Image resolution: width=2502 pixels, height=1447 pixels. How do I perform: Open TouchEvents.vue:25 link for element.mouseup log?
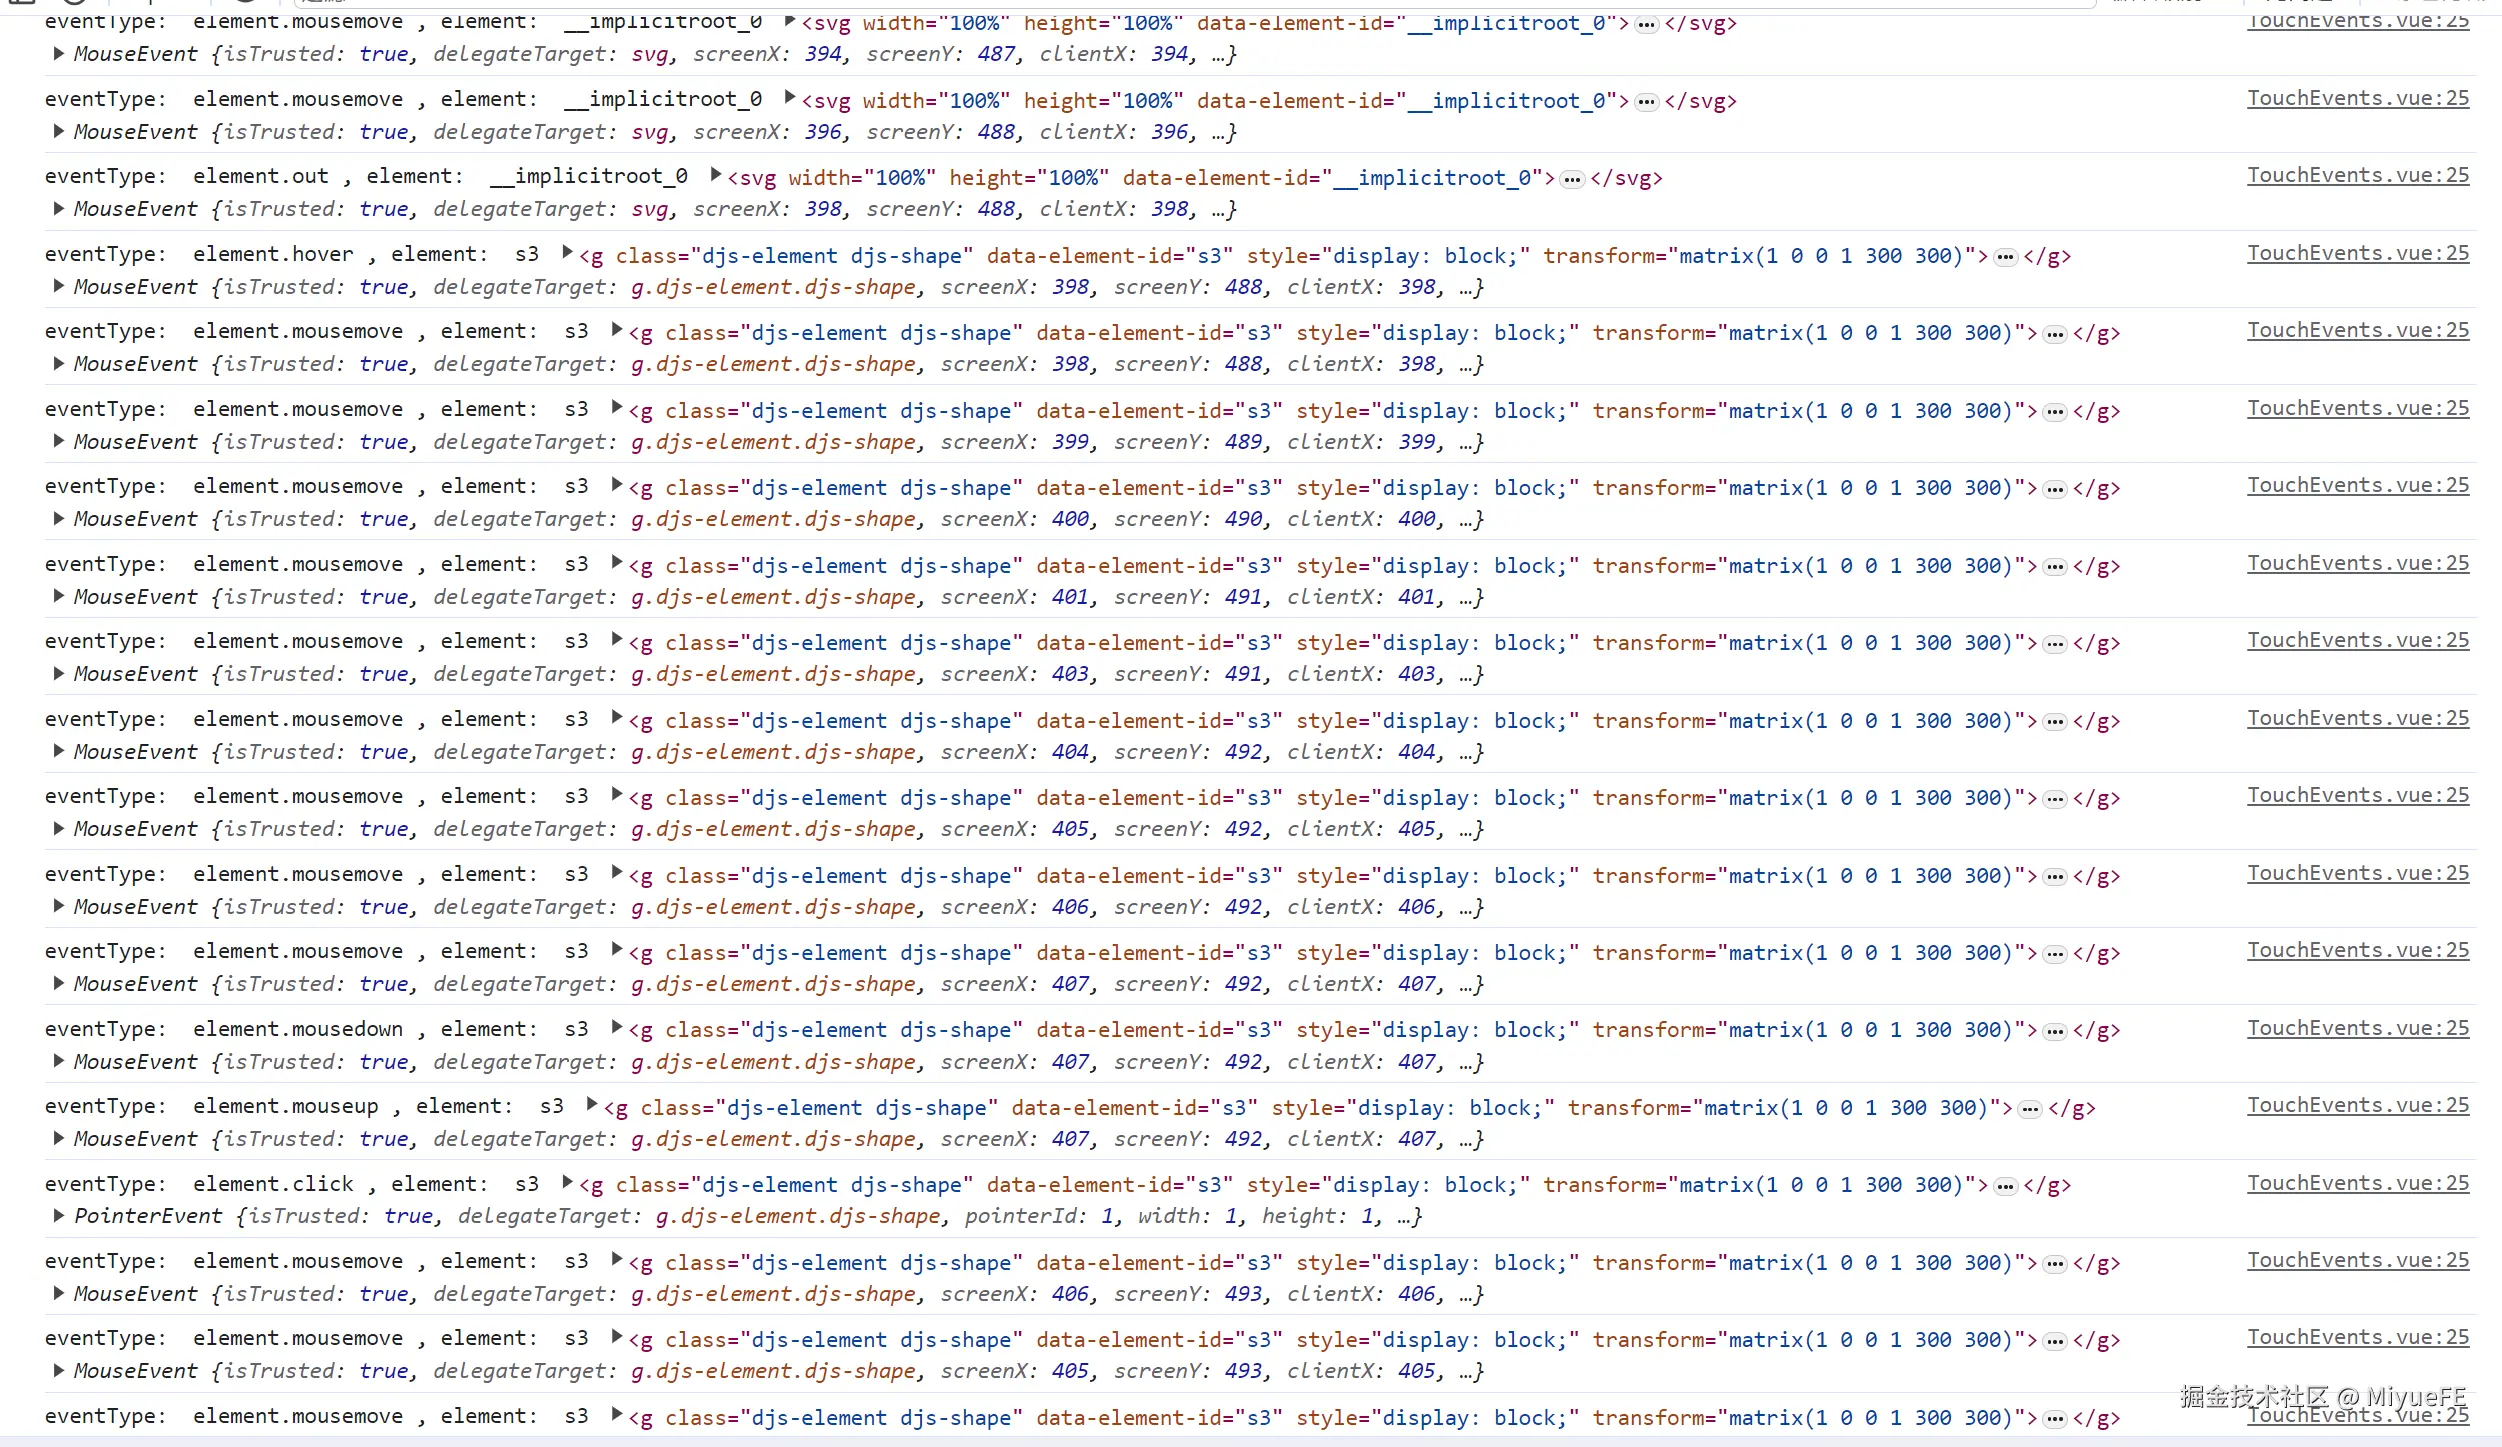pos(2357,1106)
